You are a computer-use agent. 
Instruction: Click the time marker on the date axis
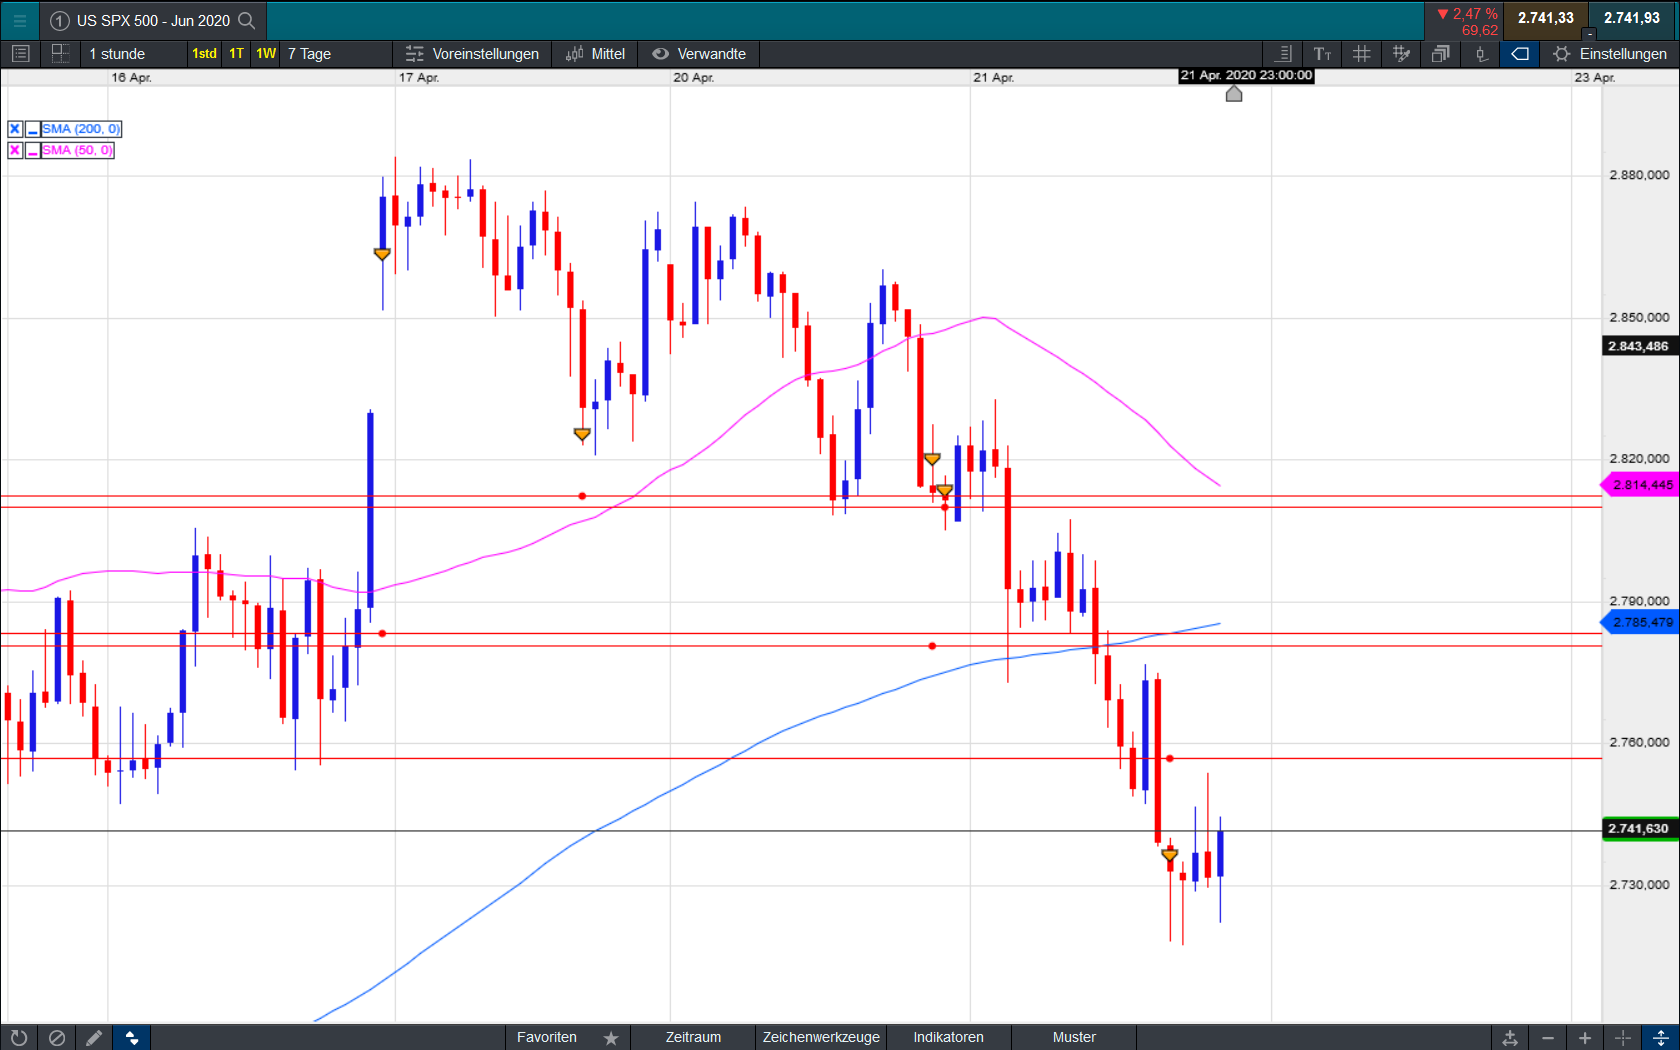tap(1234, 93)
